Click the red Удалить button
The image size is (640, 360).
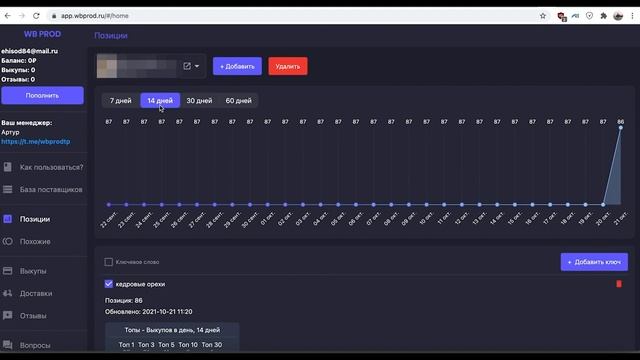point(288,66)
